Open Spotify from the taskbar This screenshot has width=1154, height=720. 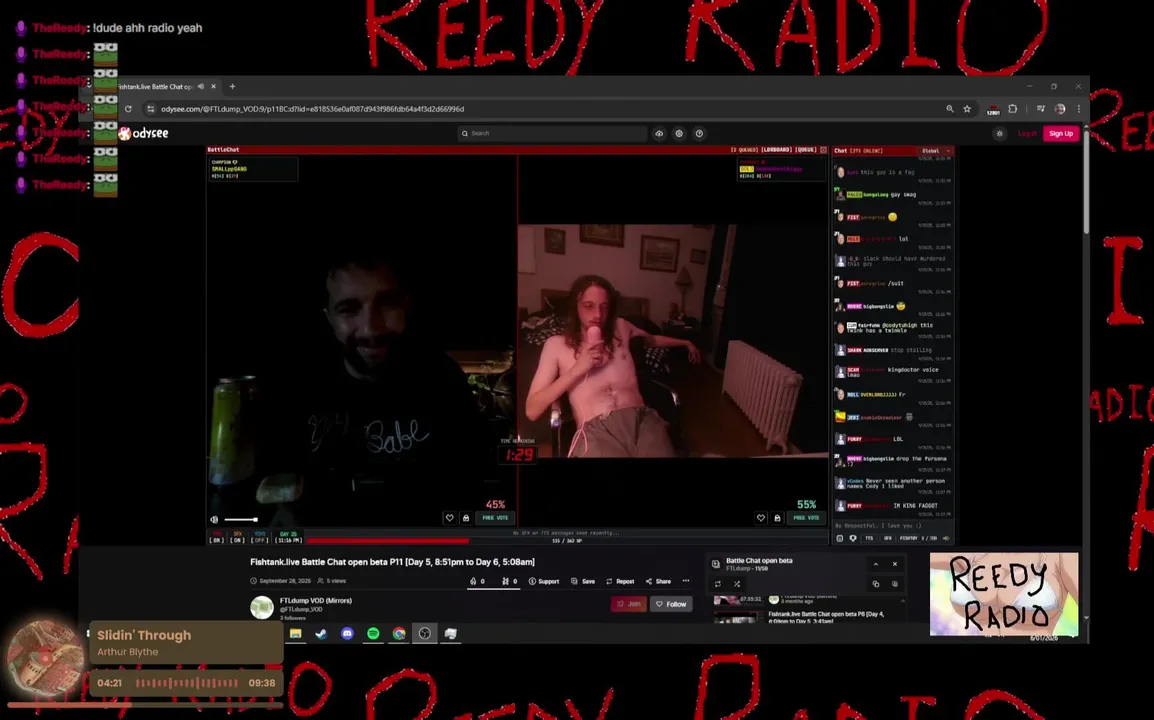tap(373, 633)
